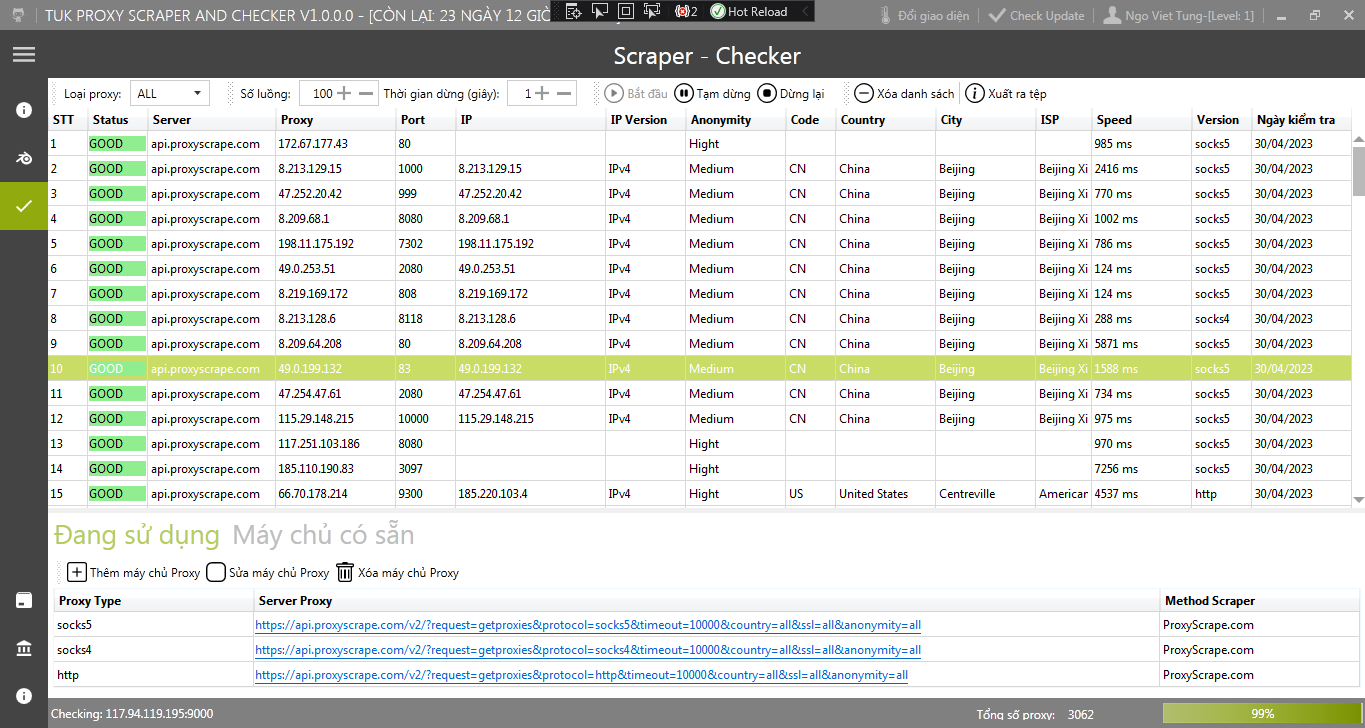This screenshot has width=1365, height=728.
Task: Open the socks5 ProxyScrape API link
Action: pyautogui.click(x=588, y=625)
